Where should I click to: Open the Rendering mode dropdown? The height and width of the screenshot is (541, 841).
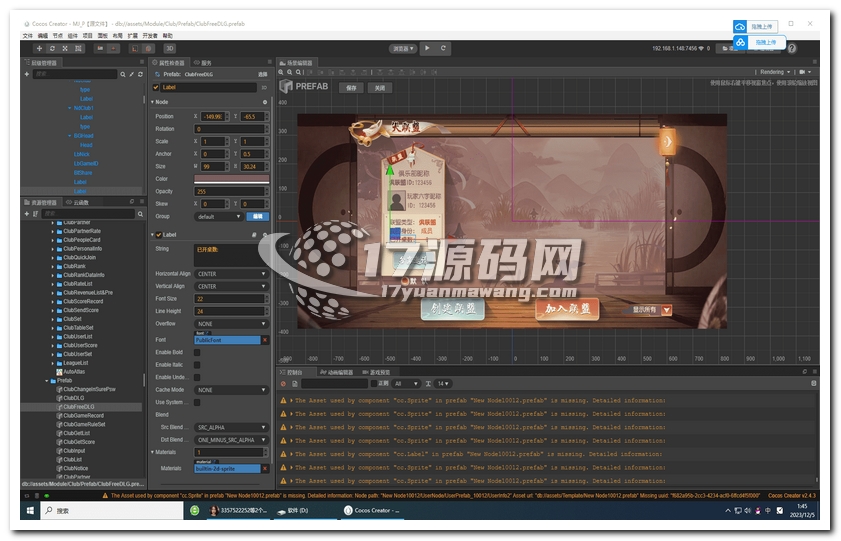click(775, 72)
